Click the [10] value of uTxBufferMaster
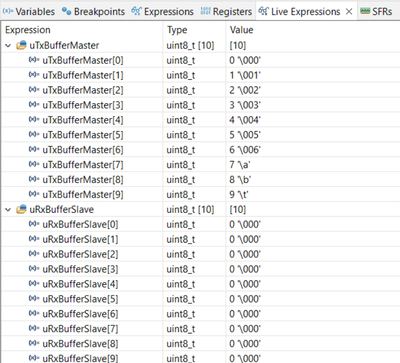Viewport: 400px width, 363px height. click(238, 45)
